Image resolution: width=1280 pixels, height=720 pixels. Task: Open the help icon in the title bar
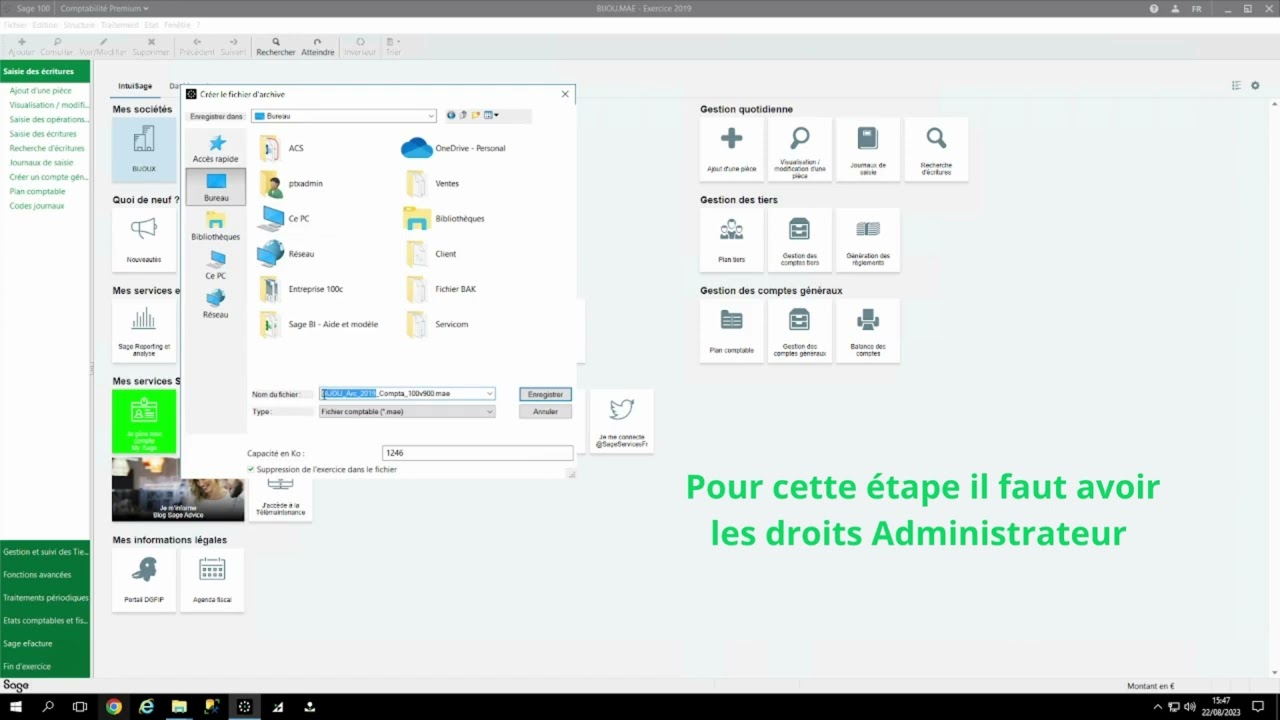click(1154, 8)
